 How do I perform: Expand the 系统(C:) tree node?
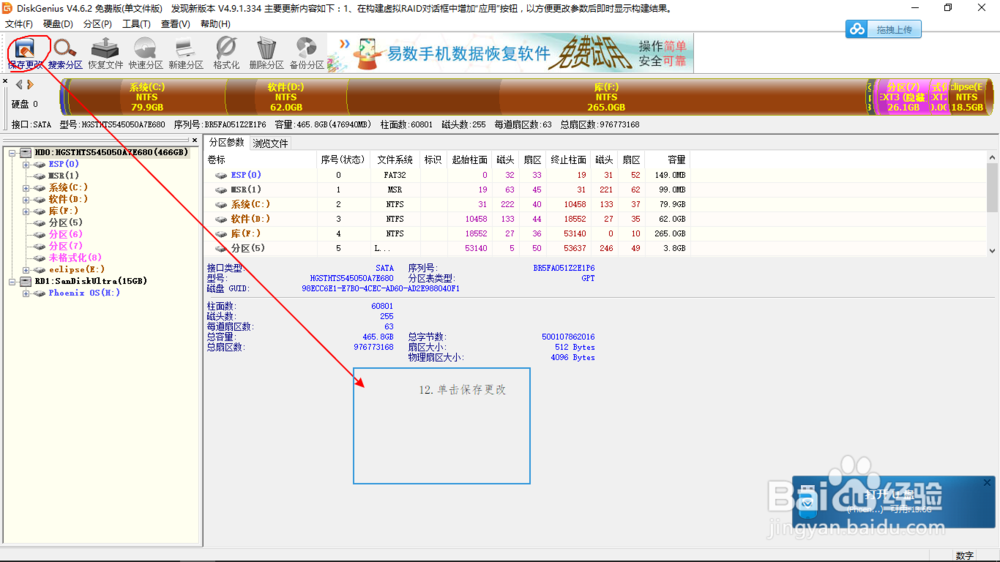(x=26, y=188)
